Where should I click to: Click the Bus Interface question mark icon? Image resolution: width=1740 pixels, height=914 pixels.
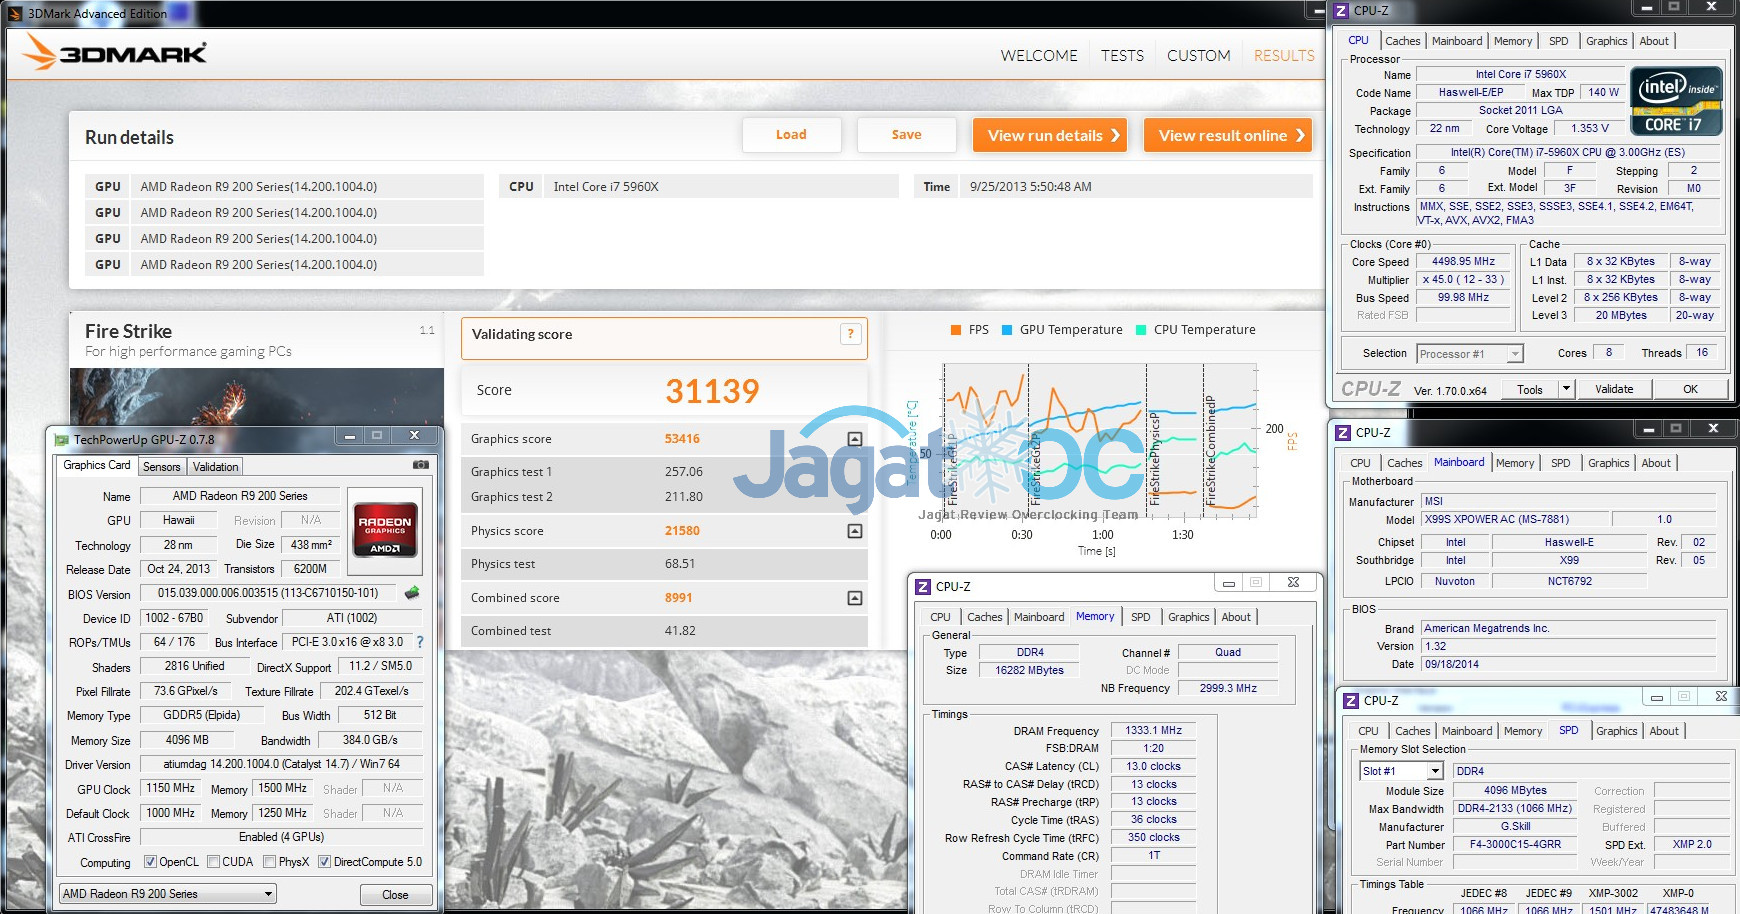pyautogui.click(x=419, y=642)
